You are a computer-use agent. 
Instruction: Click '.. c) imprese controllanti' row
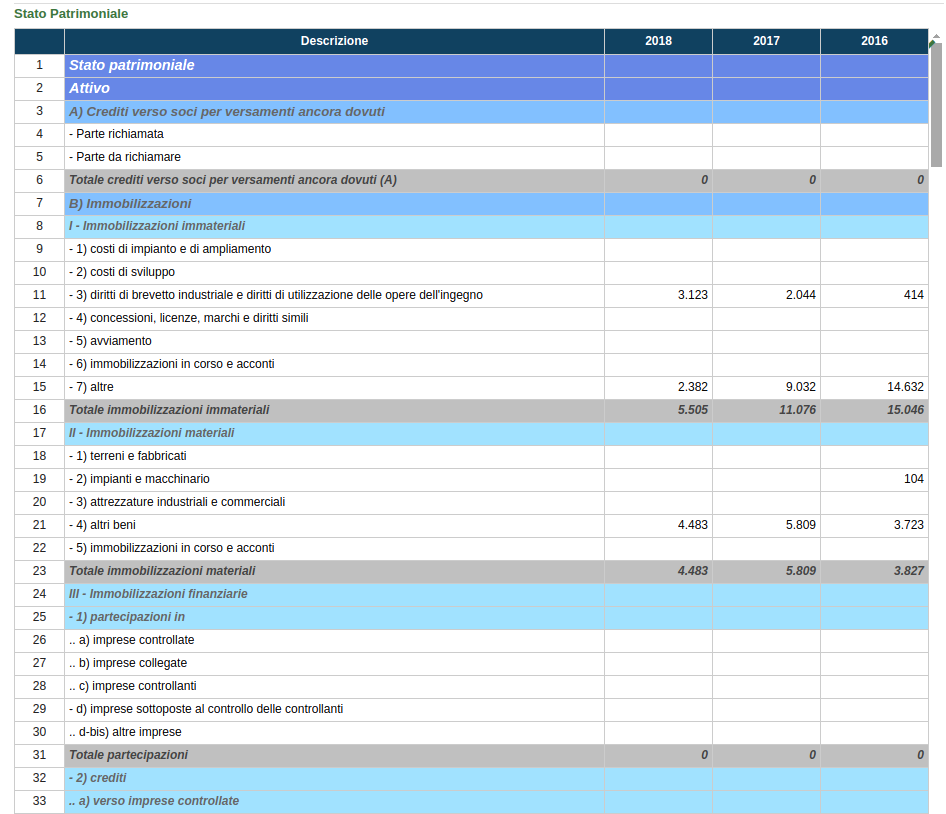[471, 686]
